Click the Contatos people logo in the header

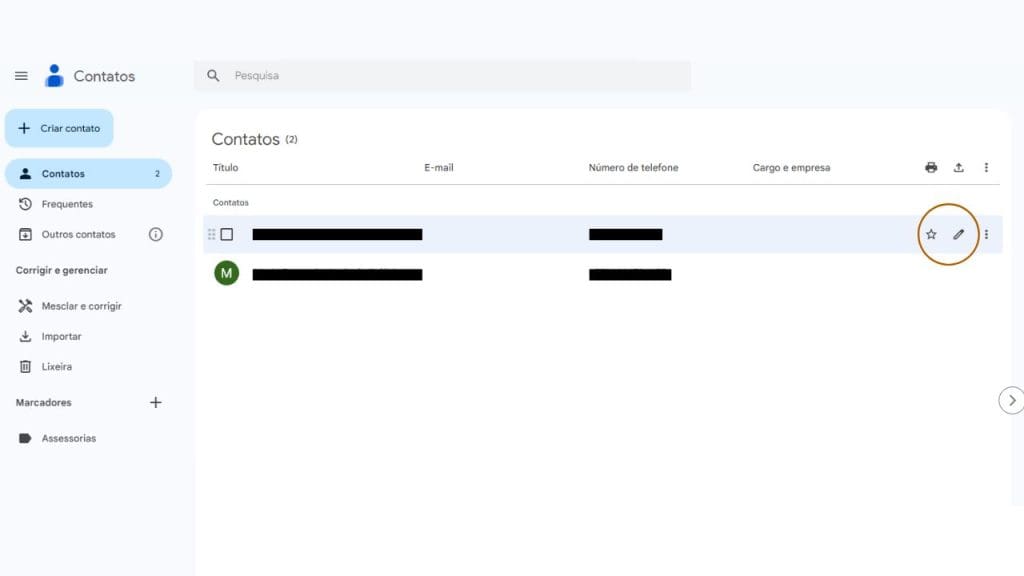pyautogui.click(x=54, y=75)
